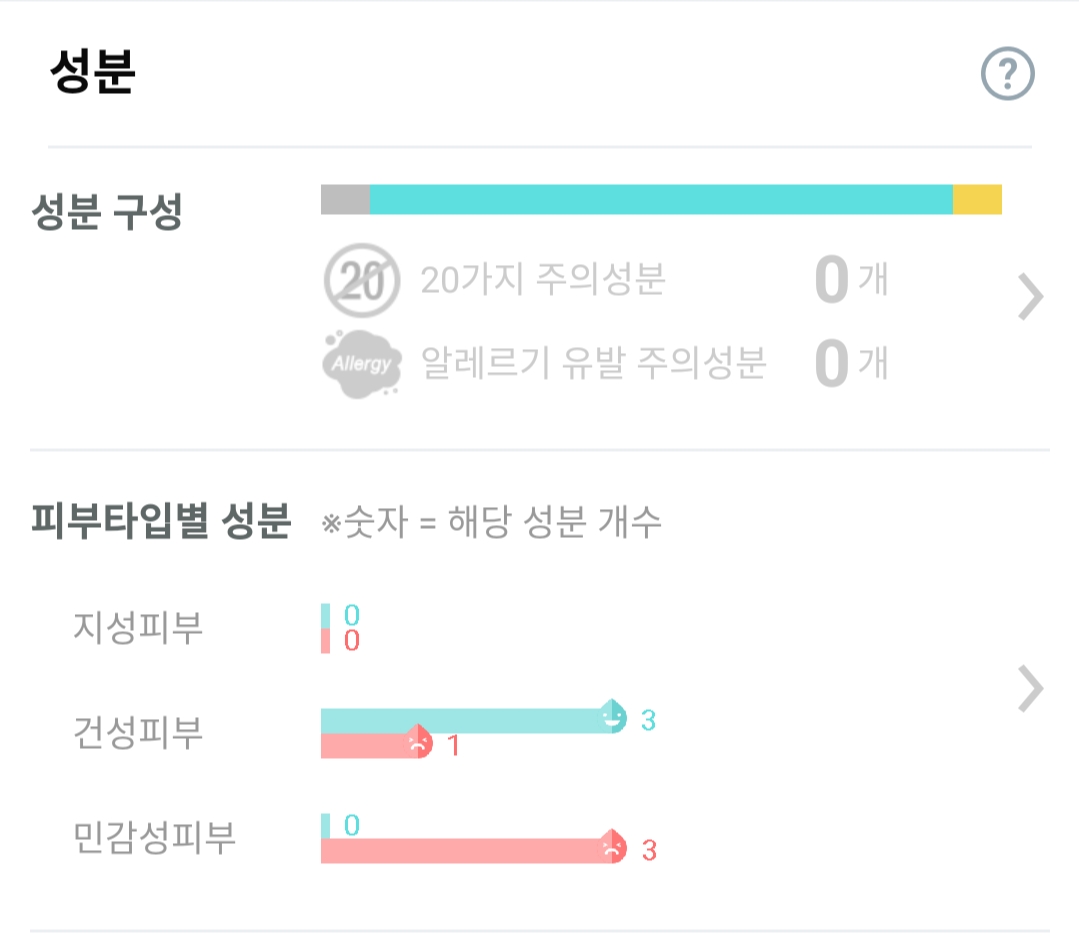
Task: Select the 민감성피부 row label
Action: 155,838
